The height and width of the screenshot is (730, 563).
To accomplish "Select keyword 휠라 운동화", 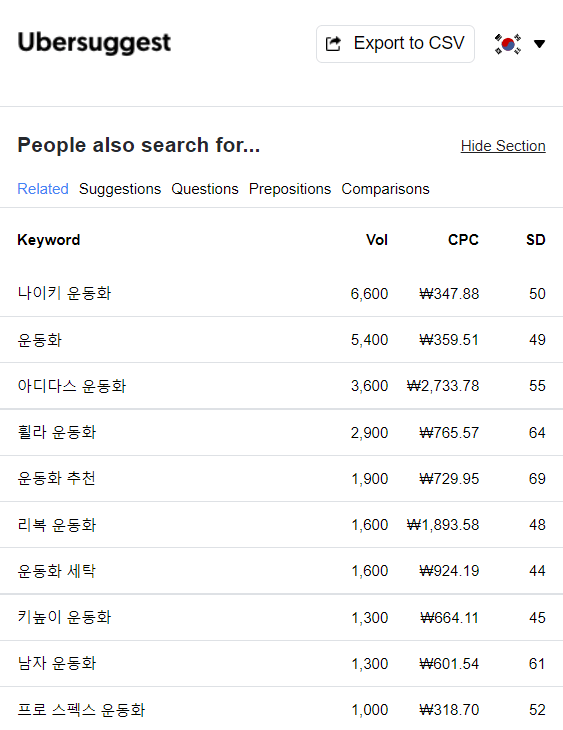I will pos(57,432).
